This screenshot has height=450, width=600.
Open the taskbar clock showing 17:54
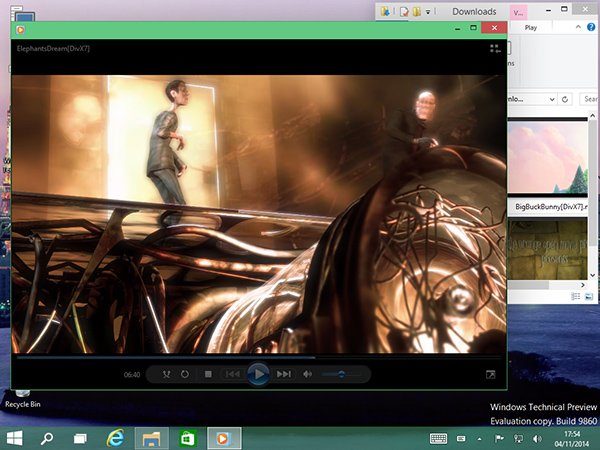[x=572, y=439]
